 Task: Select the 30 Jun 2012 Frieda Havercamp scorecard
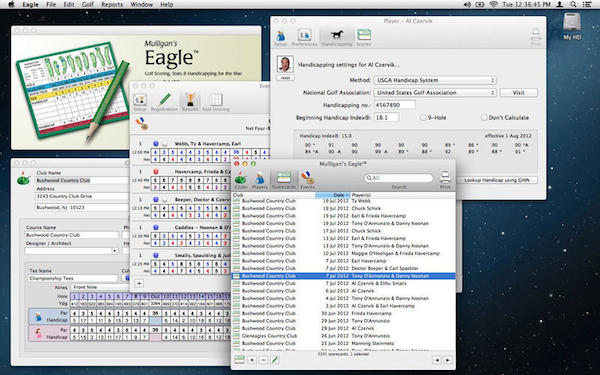click(x=343, y=313)
